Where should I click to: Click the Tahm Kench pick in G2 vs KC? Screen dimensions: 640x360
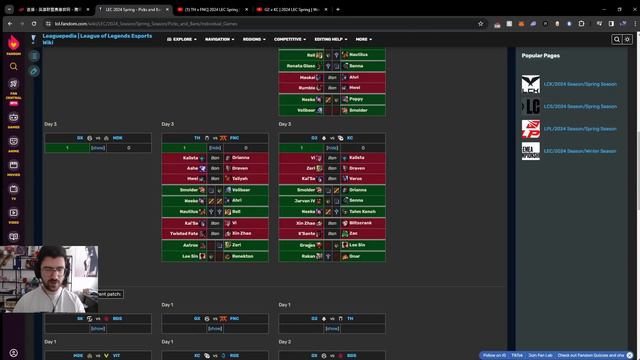click(x=363, y=211)
